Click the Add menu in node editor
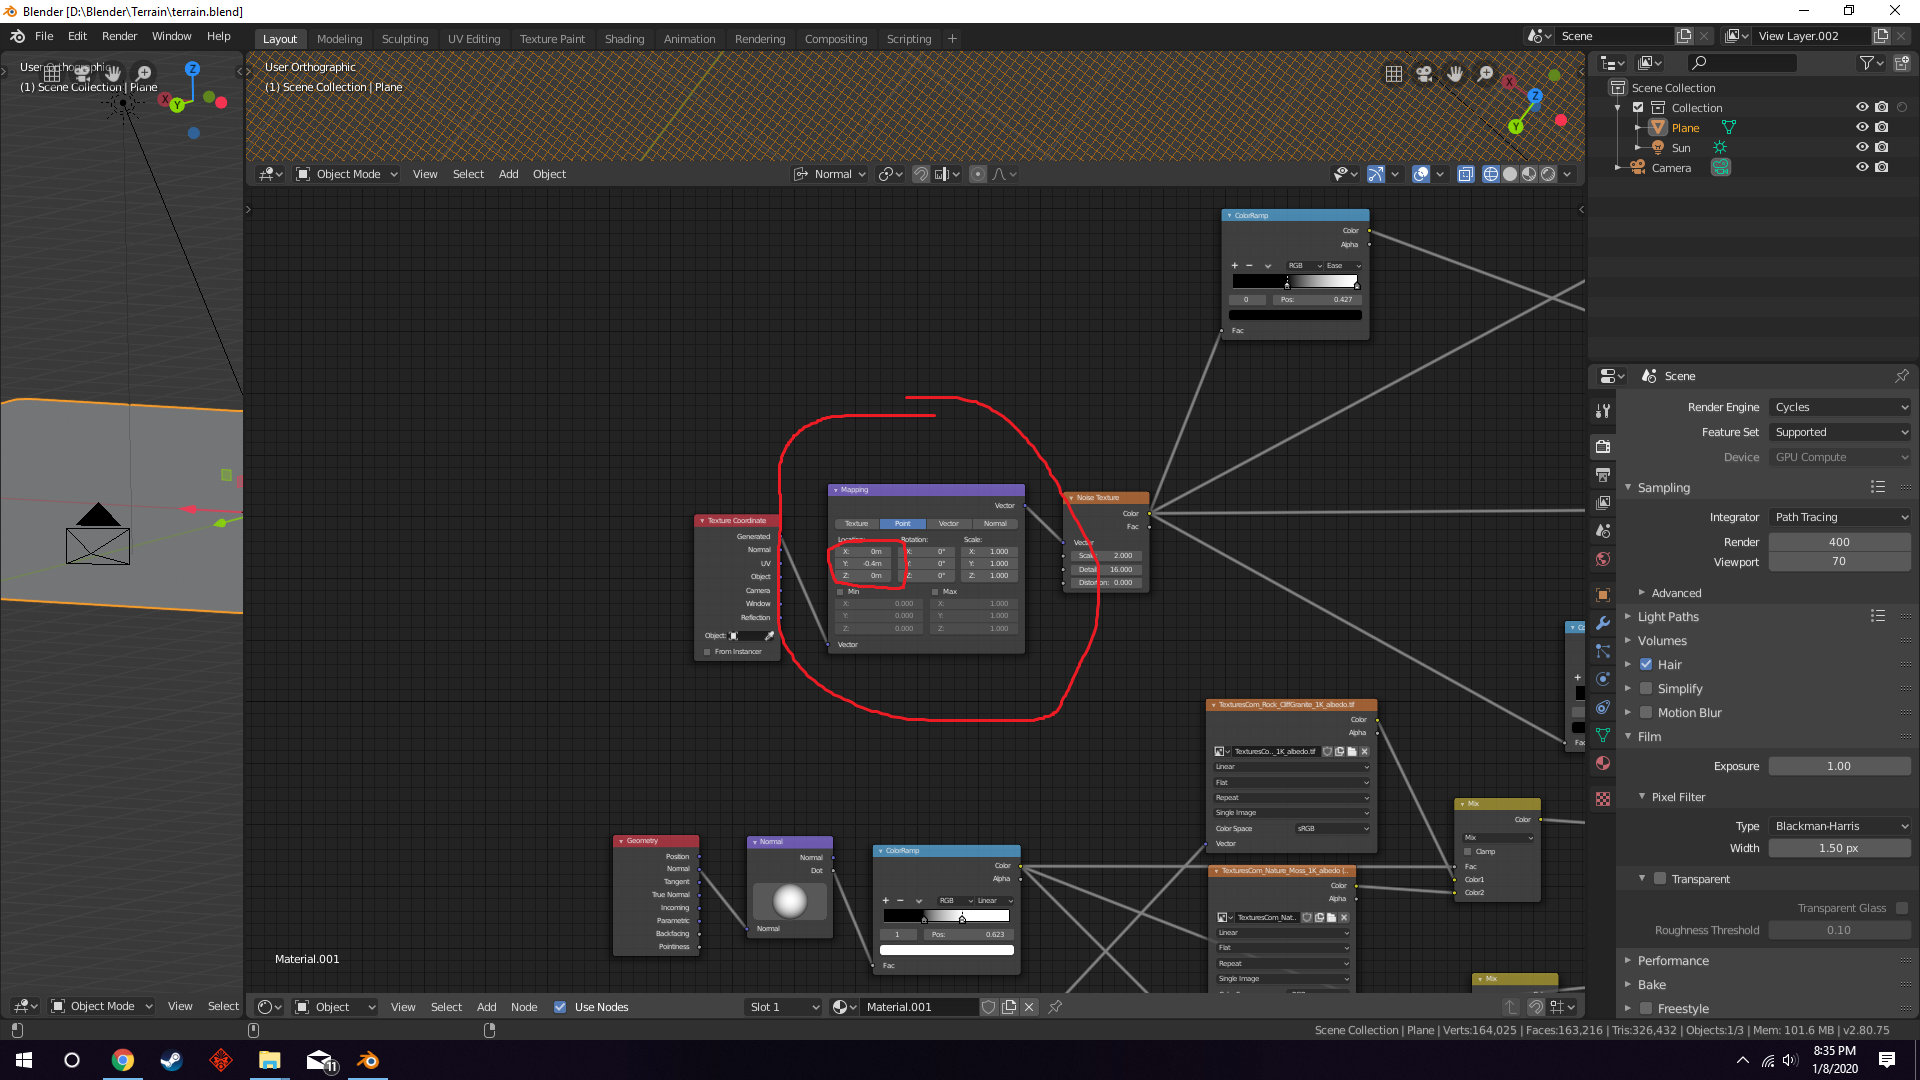Screen dimensions: 1920x1080 (486, 1007)
